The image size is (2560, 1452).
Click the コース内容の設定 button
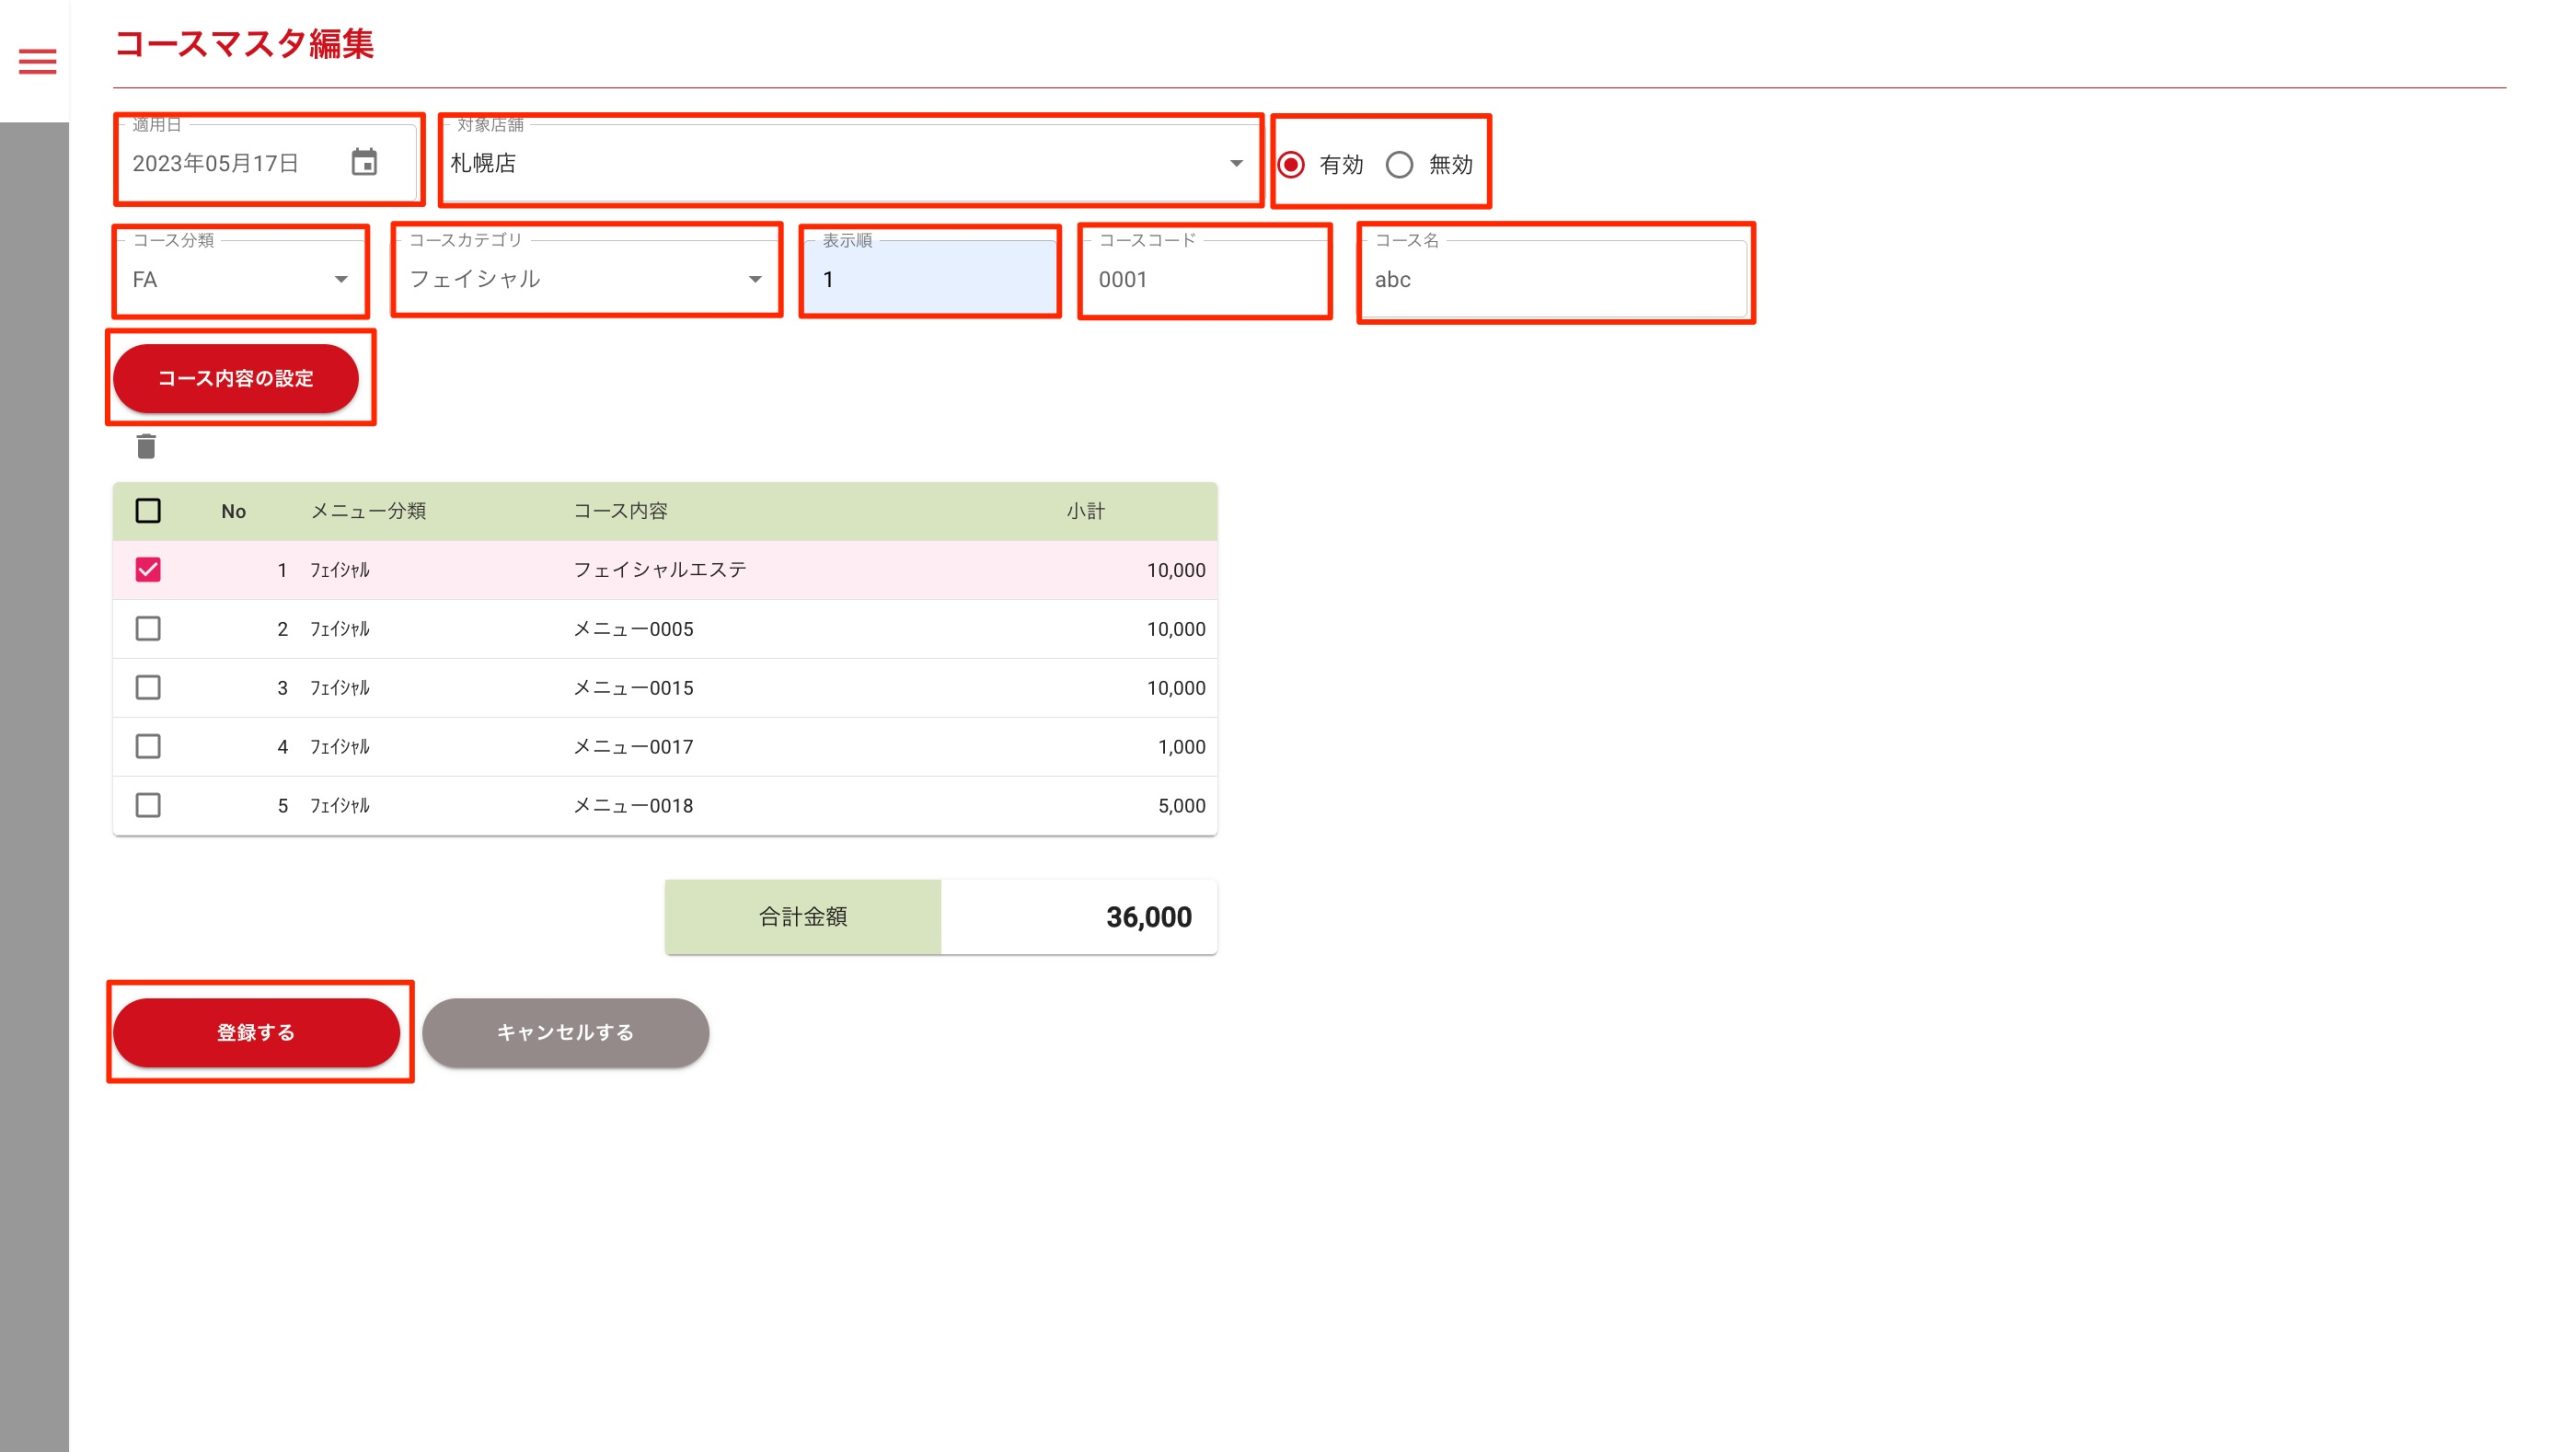point(236,378)
